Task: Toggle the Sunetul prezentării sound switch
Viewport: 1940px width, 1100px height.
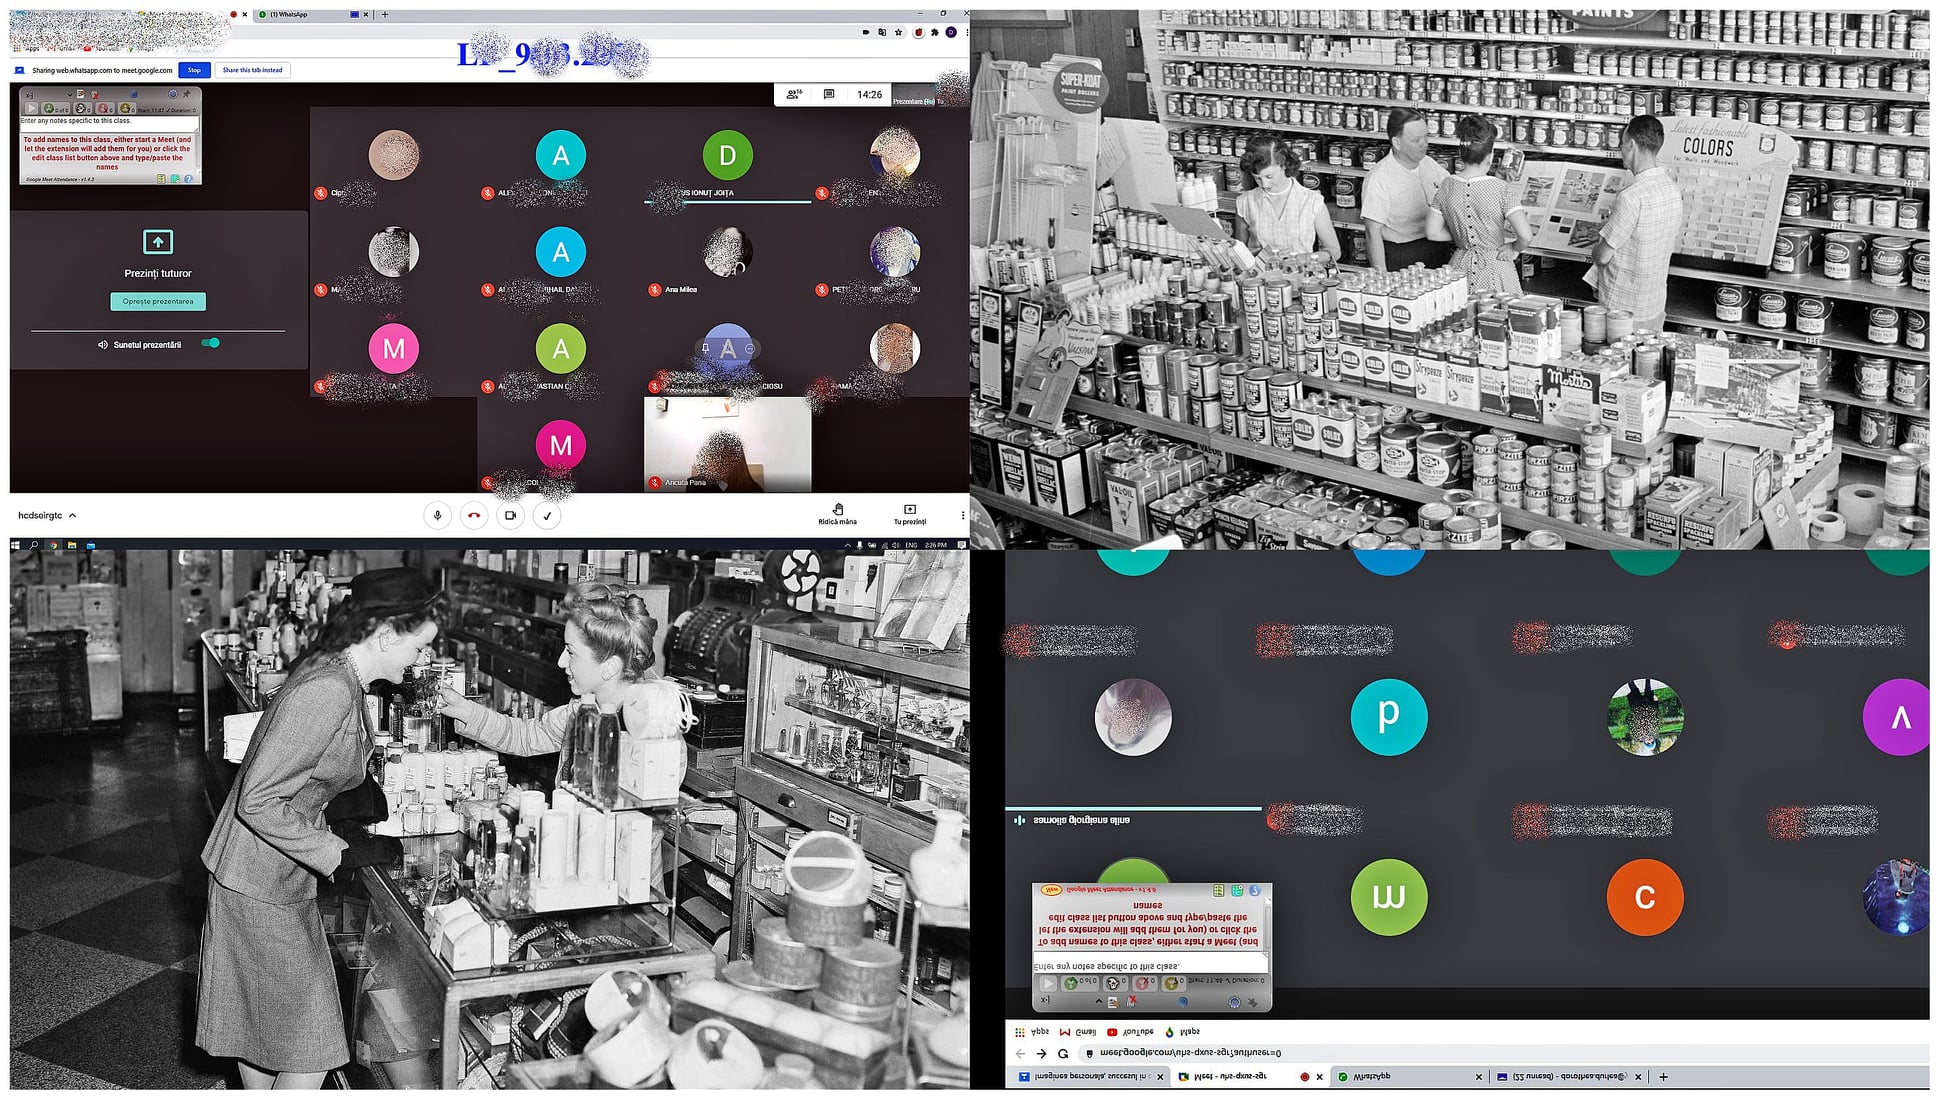Action: coord(211,343)
